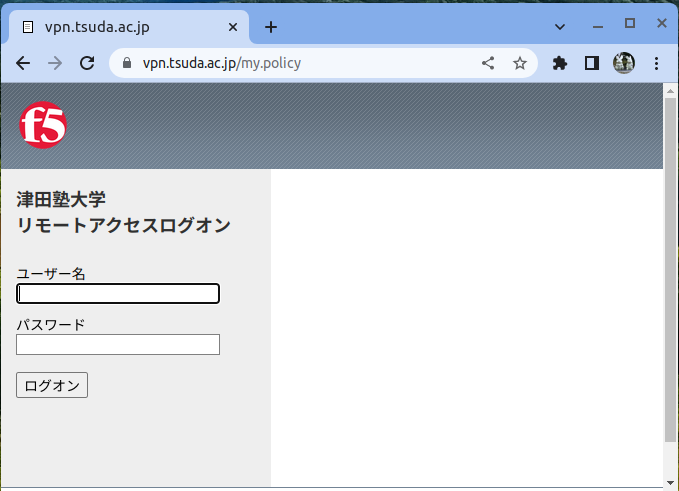Screen dimensions: 679x491
Task: Open the Chrome profile avatar
Action: coord(624,63)
